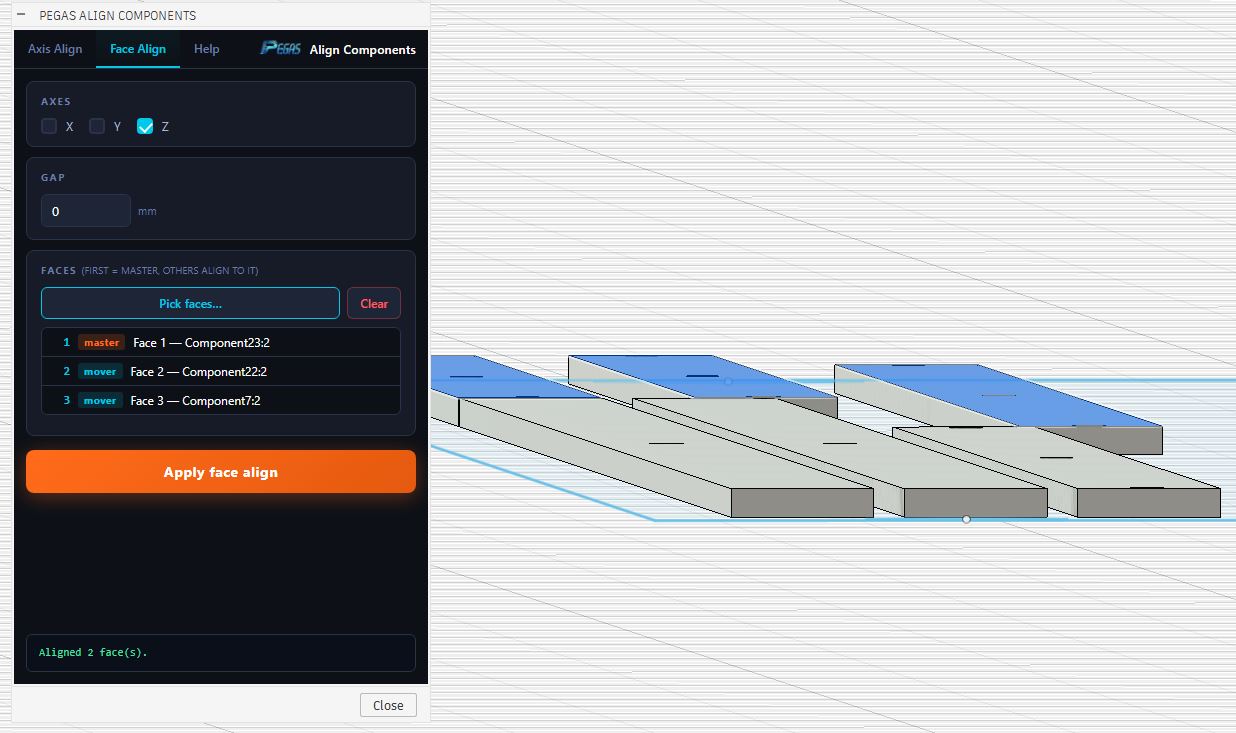1236x733 pixels.
Task: Click the orange master badge
Action: (101, 342)
